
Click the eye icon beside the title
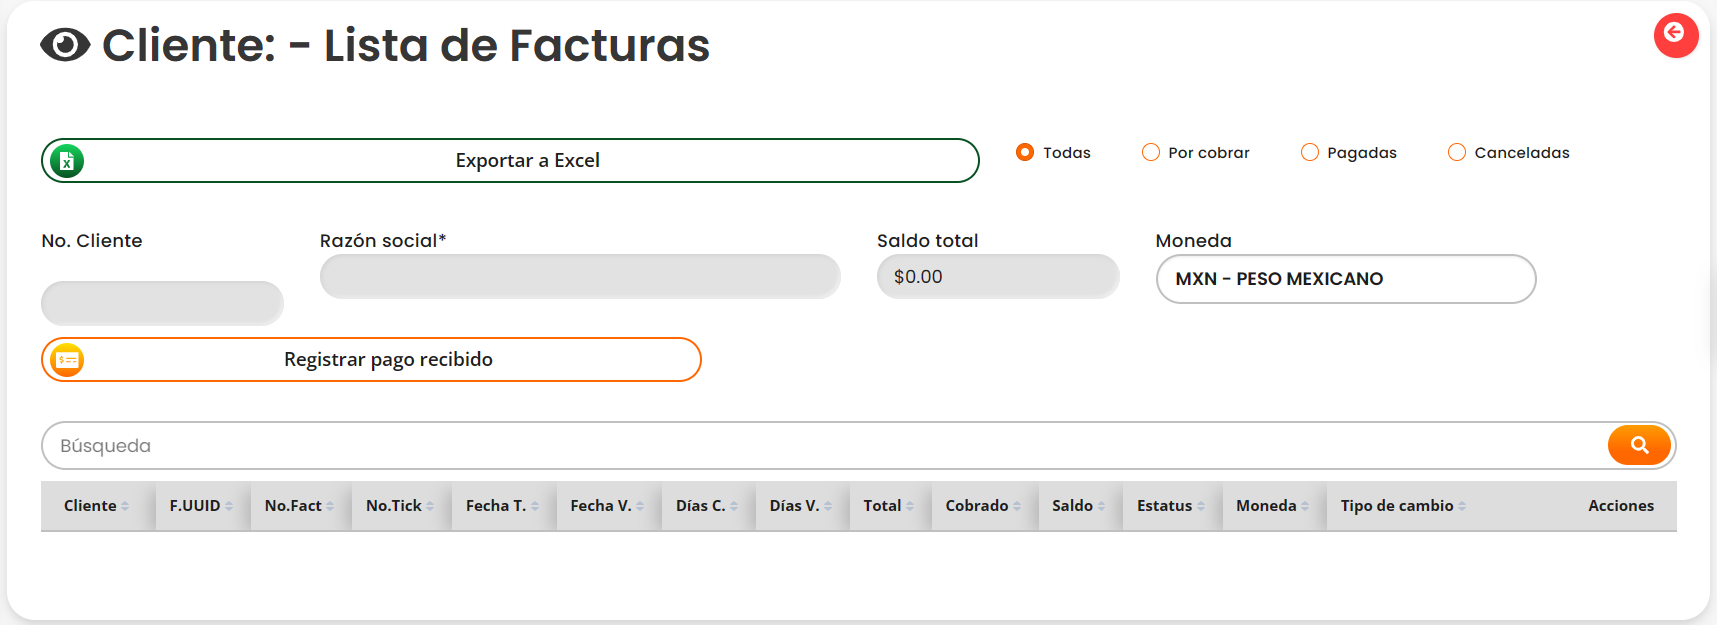point(65,45)
